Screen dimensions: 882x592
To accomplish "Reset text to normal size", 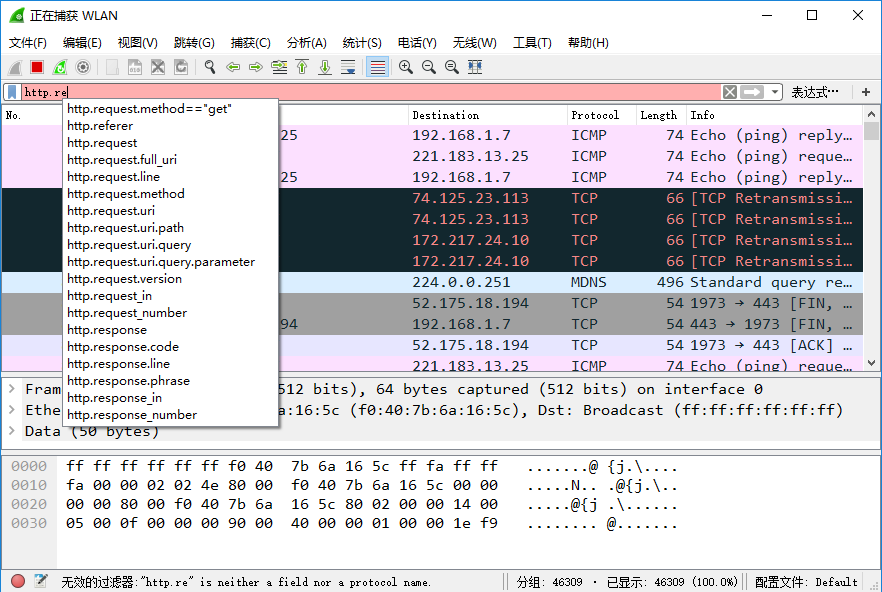I will (x=452, y=68).
